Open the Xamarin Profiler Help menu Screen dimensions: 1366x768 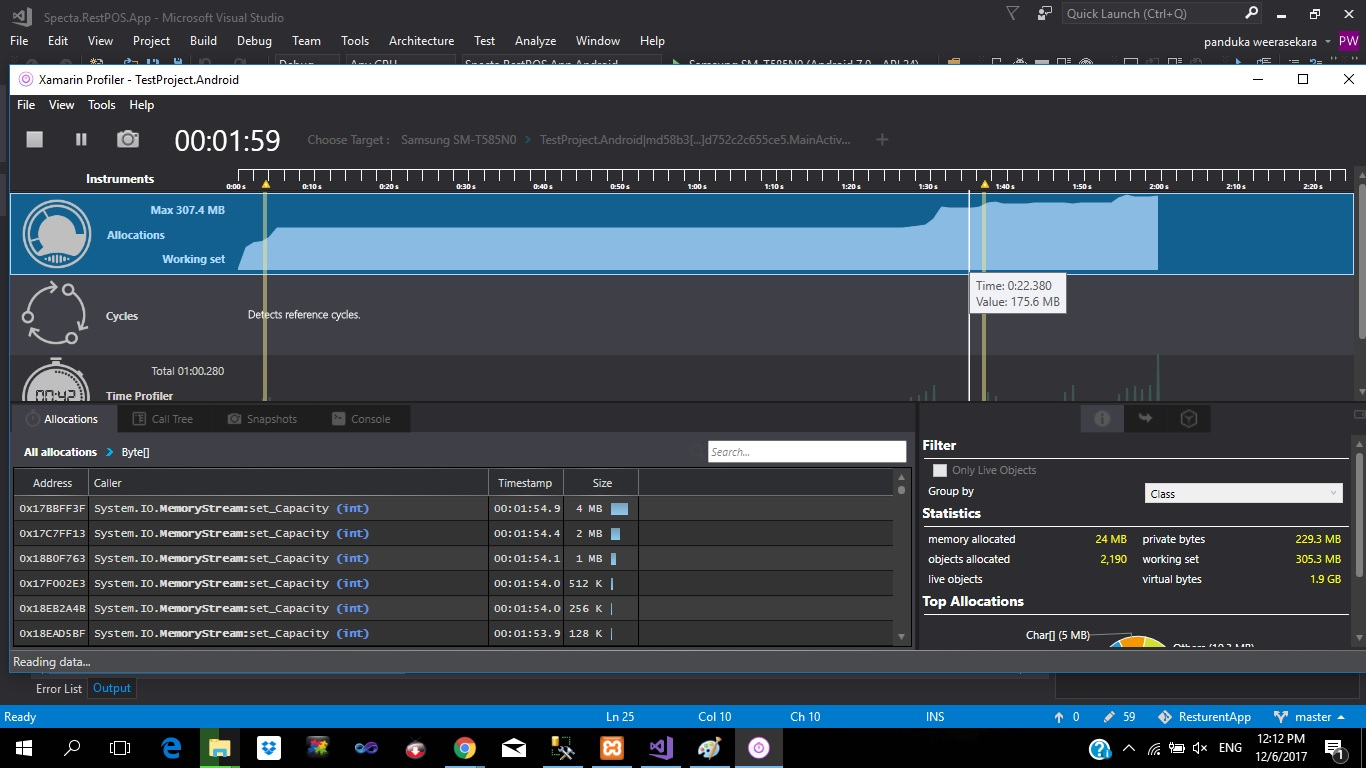[x=142, y=105]
